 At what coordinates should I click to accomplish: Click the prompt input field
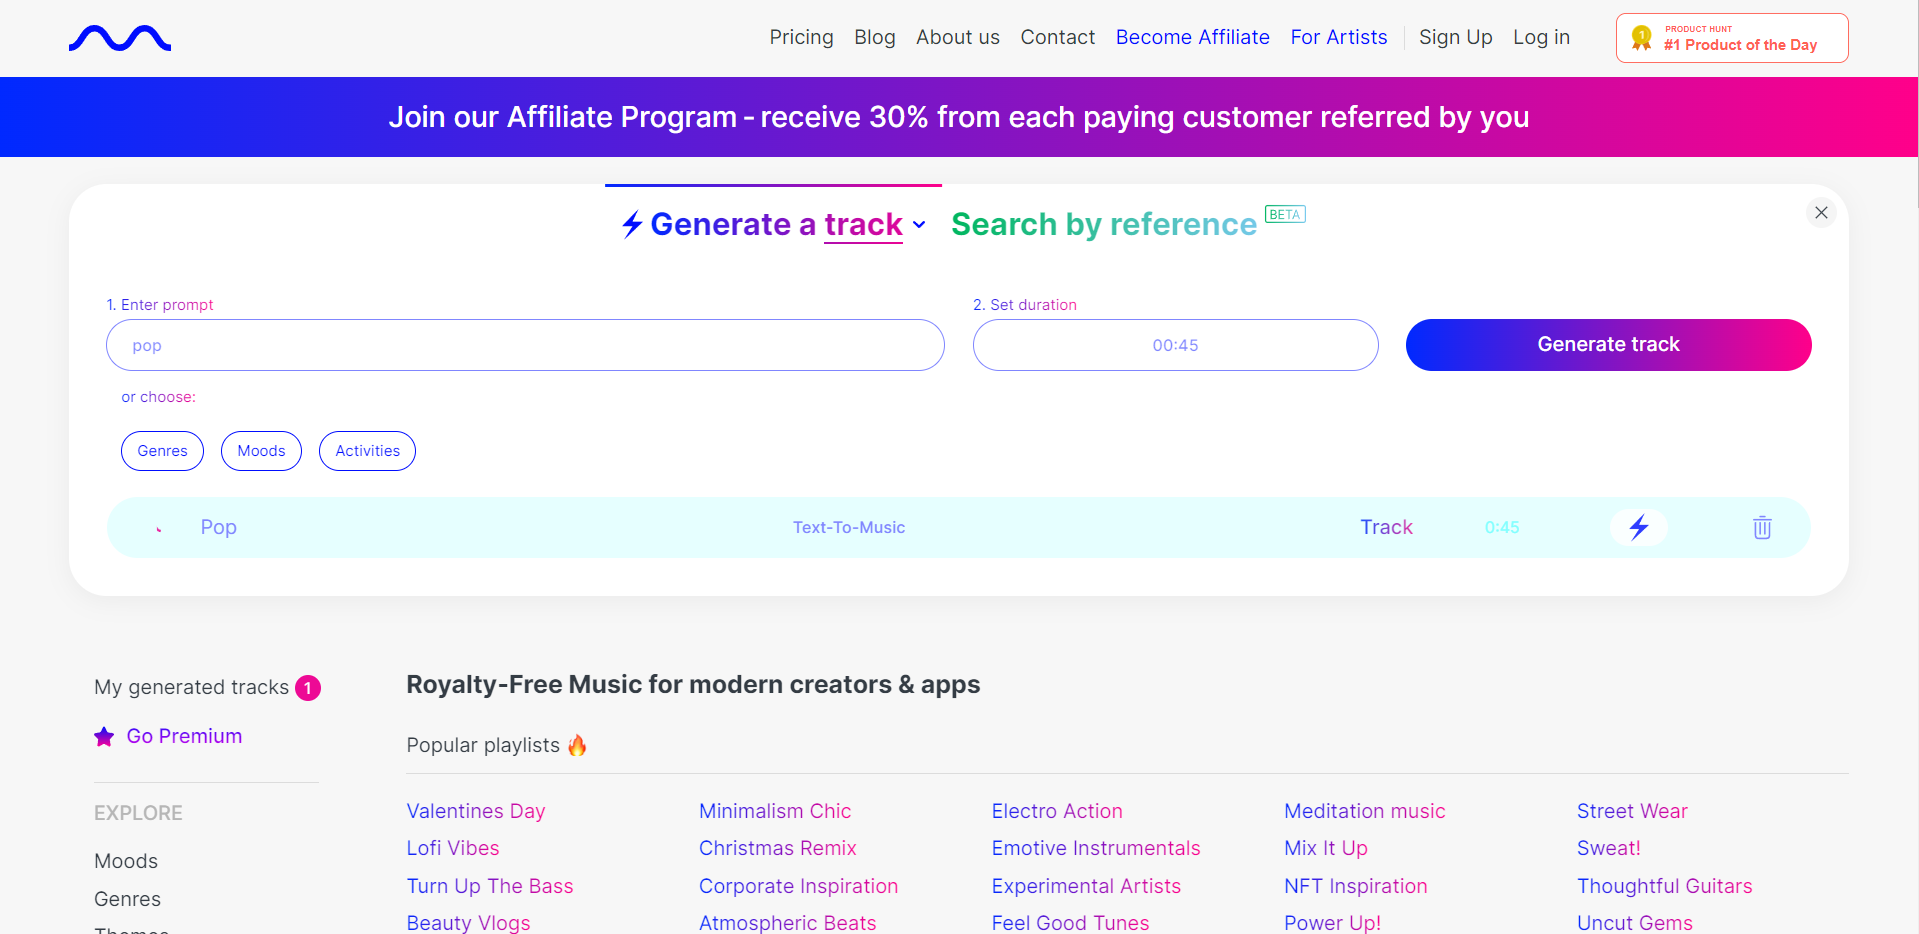[525, 345]
